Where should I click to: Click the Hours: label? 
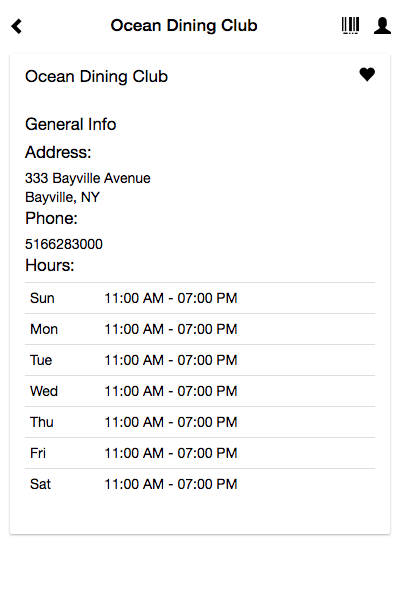click(x=50, y=265)
